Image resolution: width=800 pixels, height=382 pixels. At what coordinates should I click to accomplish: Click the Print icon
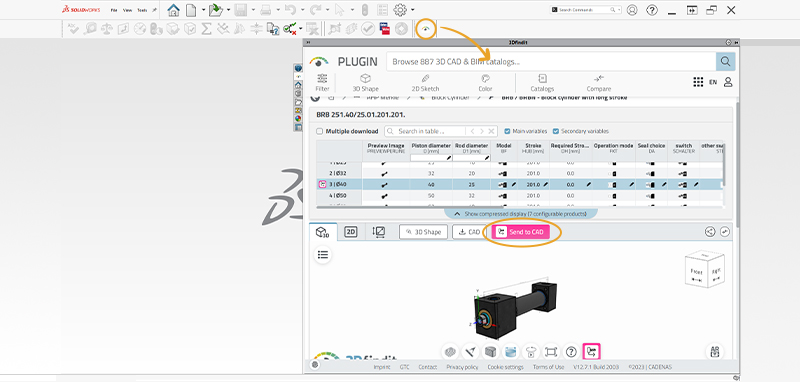click(x=265, y=10)
